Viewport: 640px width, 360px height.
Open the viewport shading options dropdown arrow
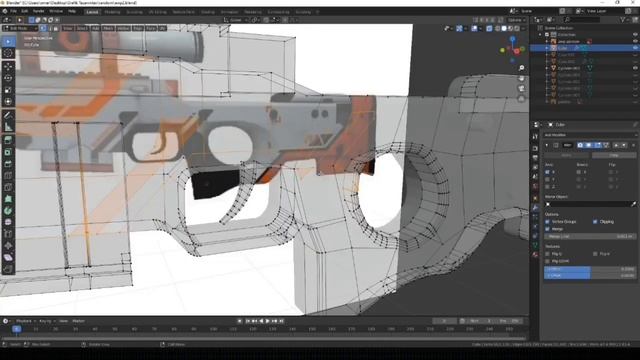pos(523,29)
